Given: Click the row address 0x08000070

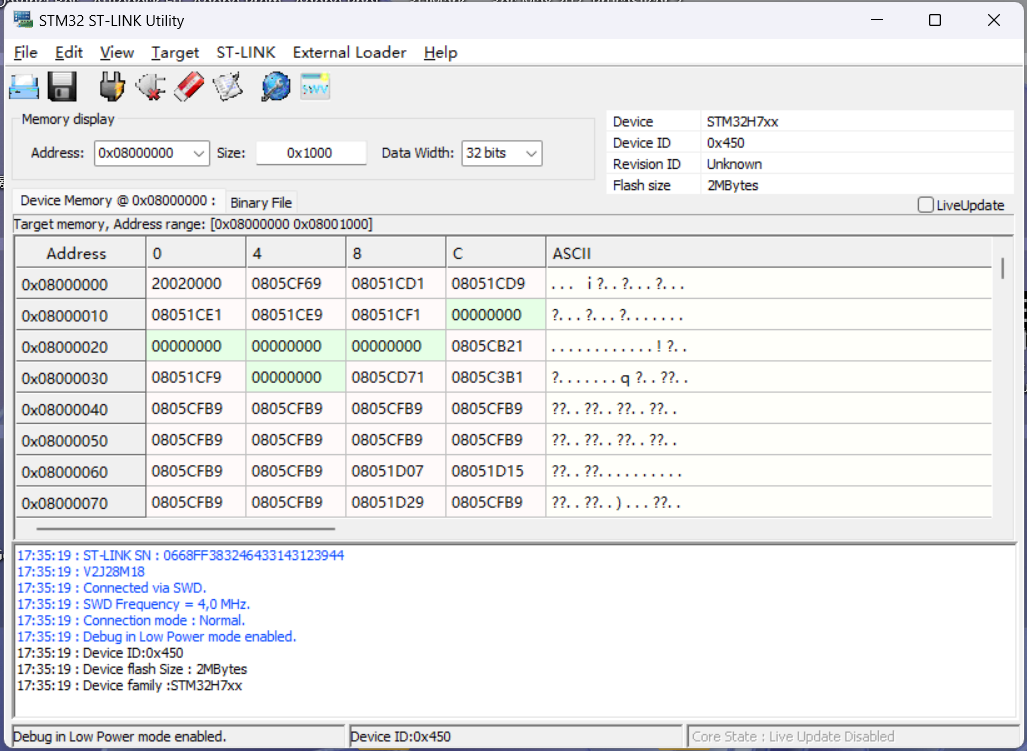Looking at the screenshot, I should pyautogui.click(x=80, y=503).
